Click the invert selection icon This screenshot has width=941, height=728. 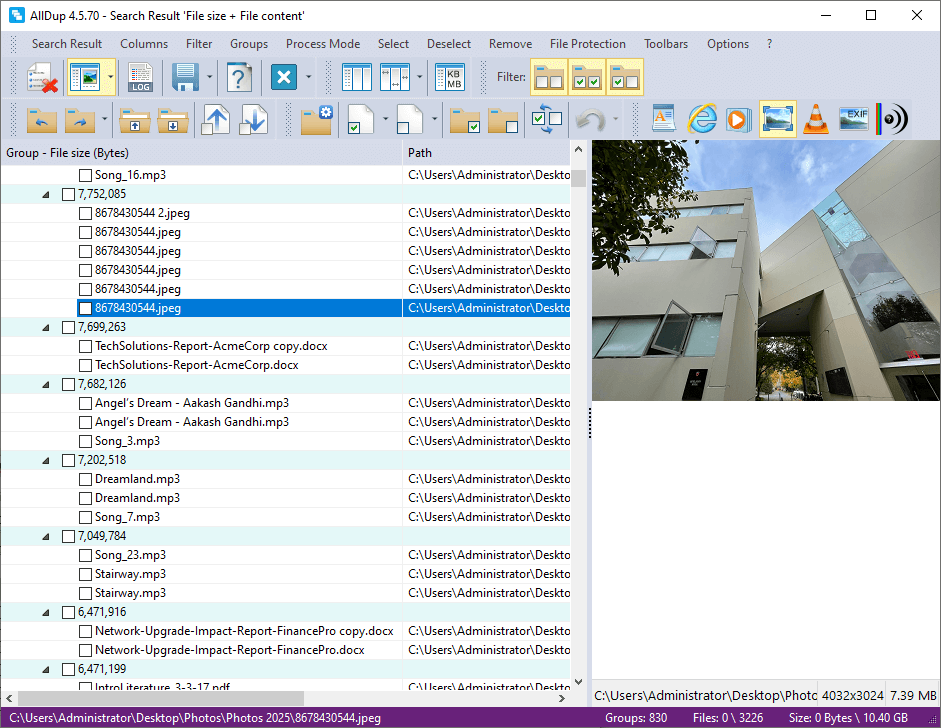point(547,119)
